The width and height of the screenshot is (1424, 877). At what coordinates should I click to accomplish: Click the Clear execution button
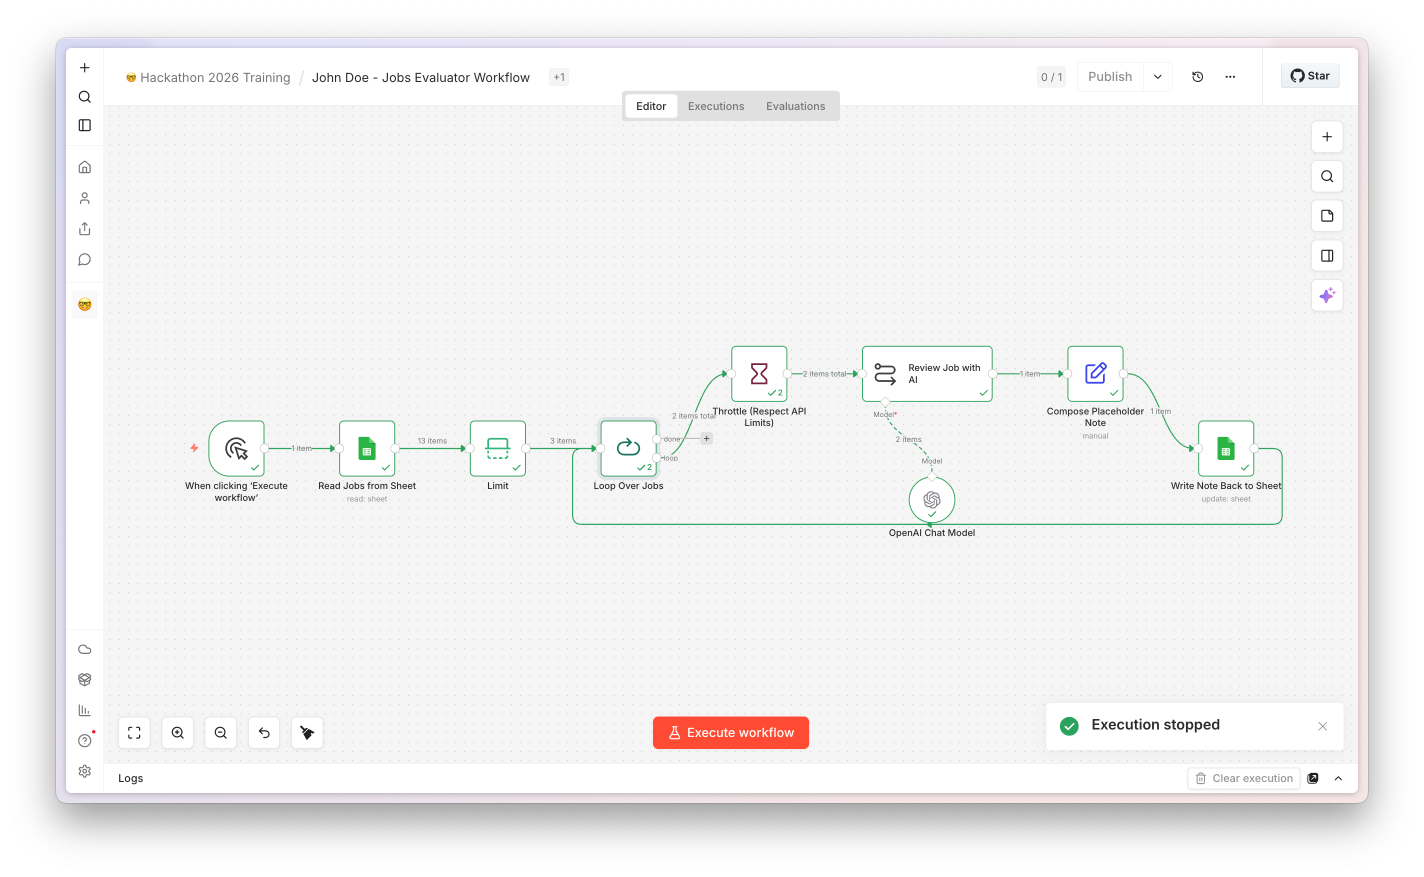coord(1244,778)
